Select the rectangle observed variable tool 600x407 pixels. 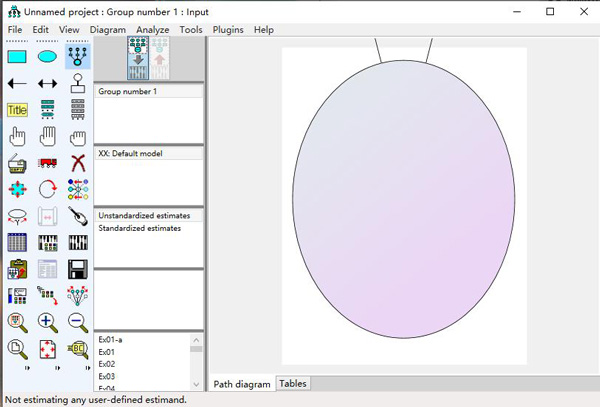17,57
